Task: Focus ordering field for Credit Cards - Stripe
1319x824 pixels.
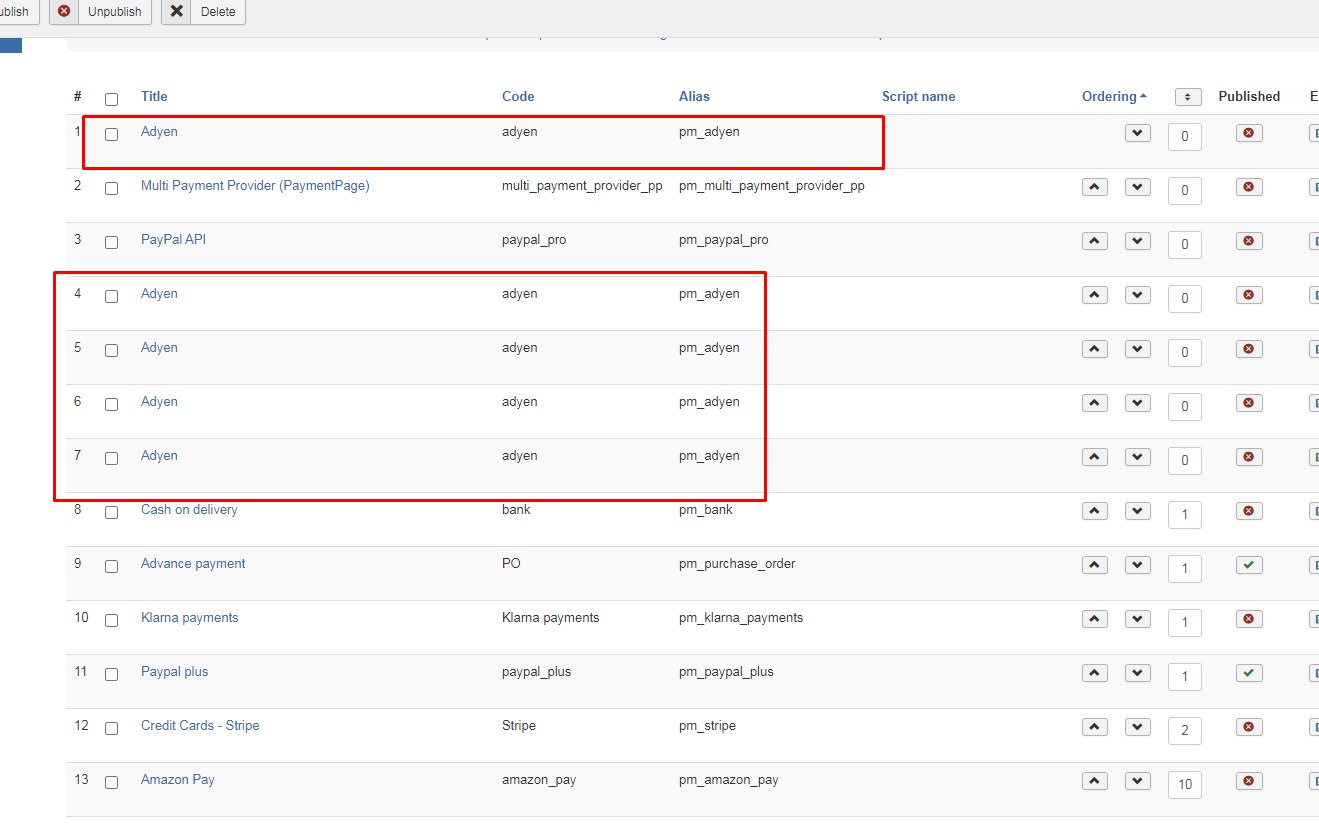Action: [1185, 730]
